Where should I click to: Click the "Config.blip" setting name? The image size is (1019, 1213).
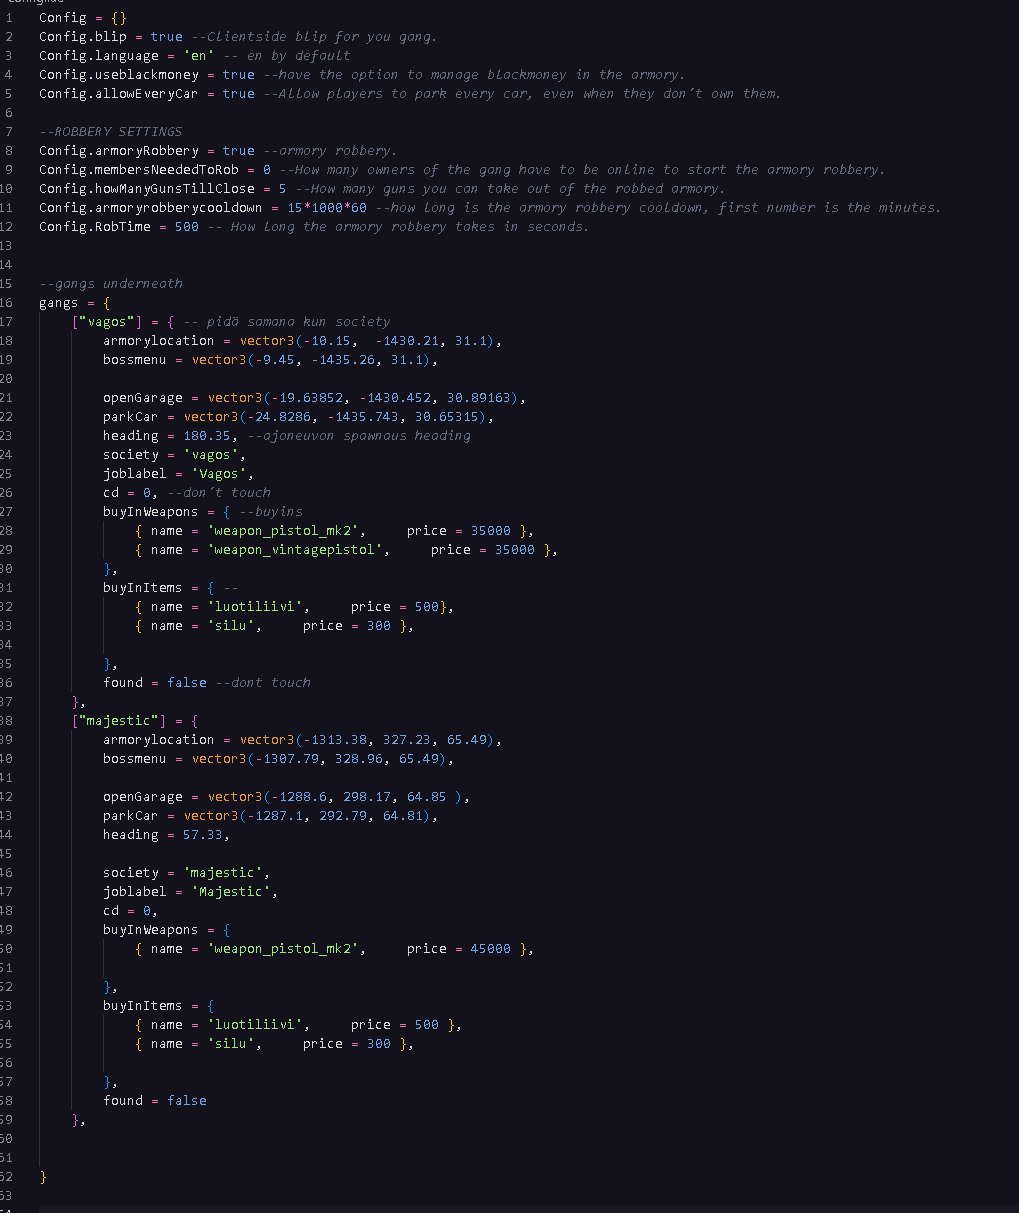(83, 37)
